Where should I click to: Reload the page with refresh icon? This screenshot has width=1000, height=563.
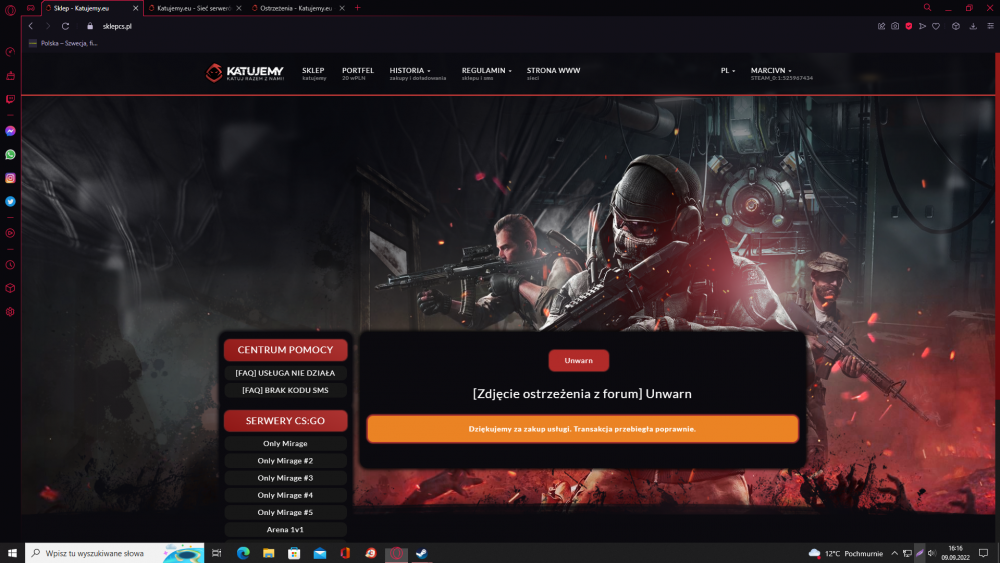click(x=65, y=26)
